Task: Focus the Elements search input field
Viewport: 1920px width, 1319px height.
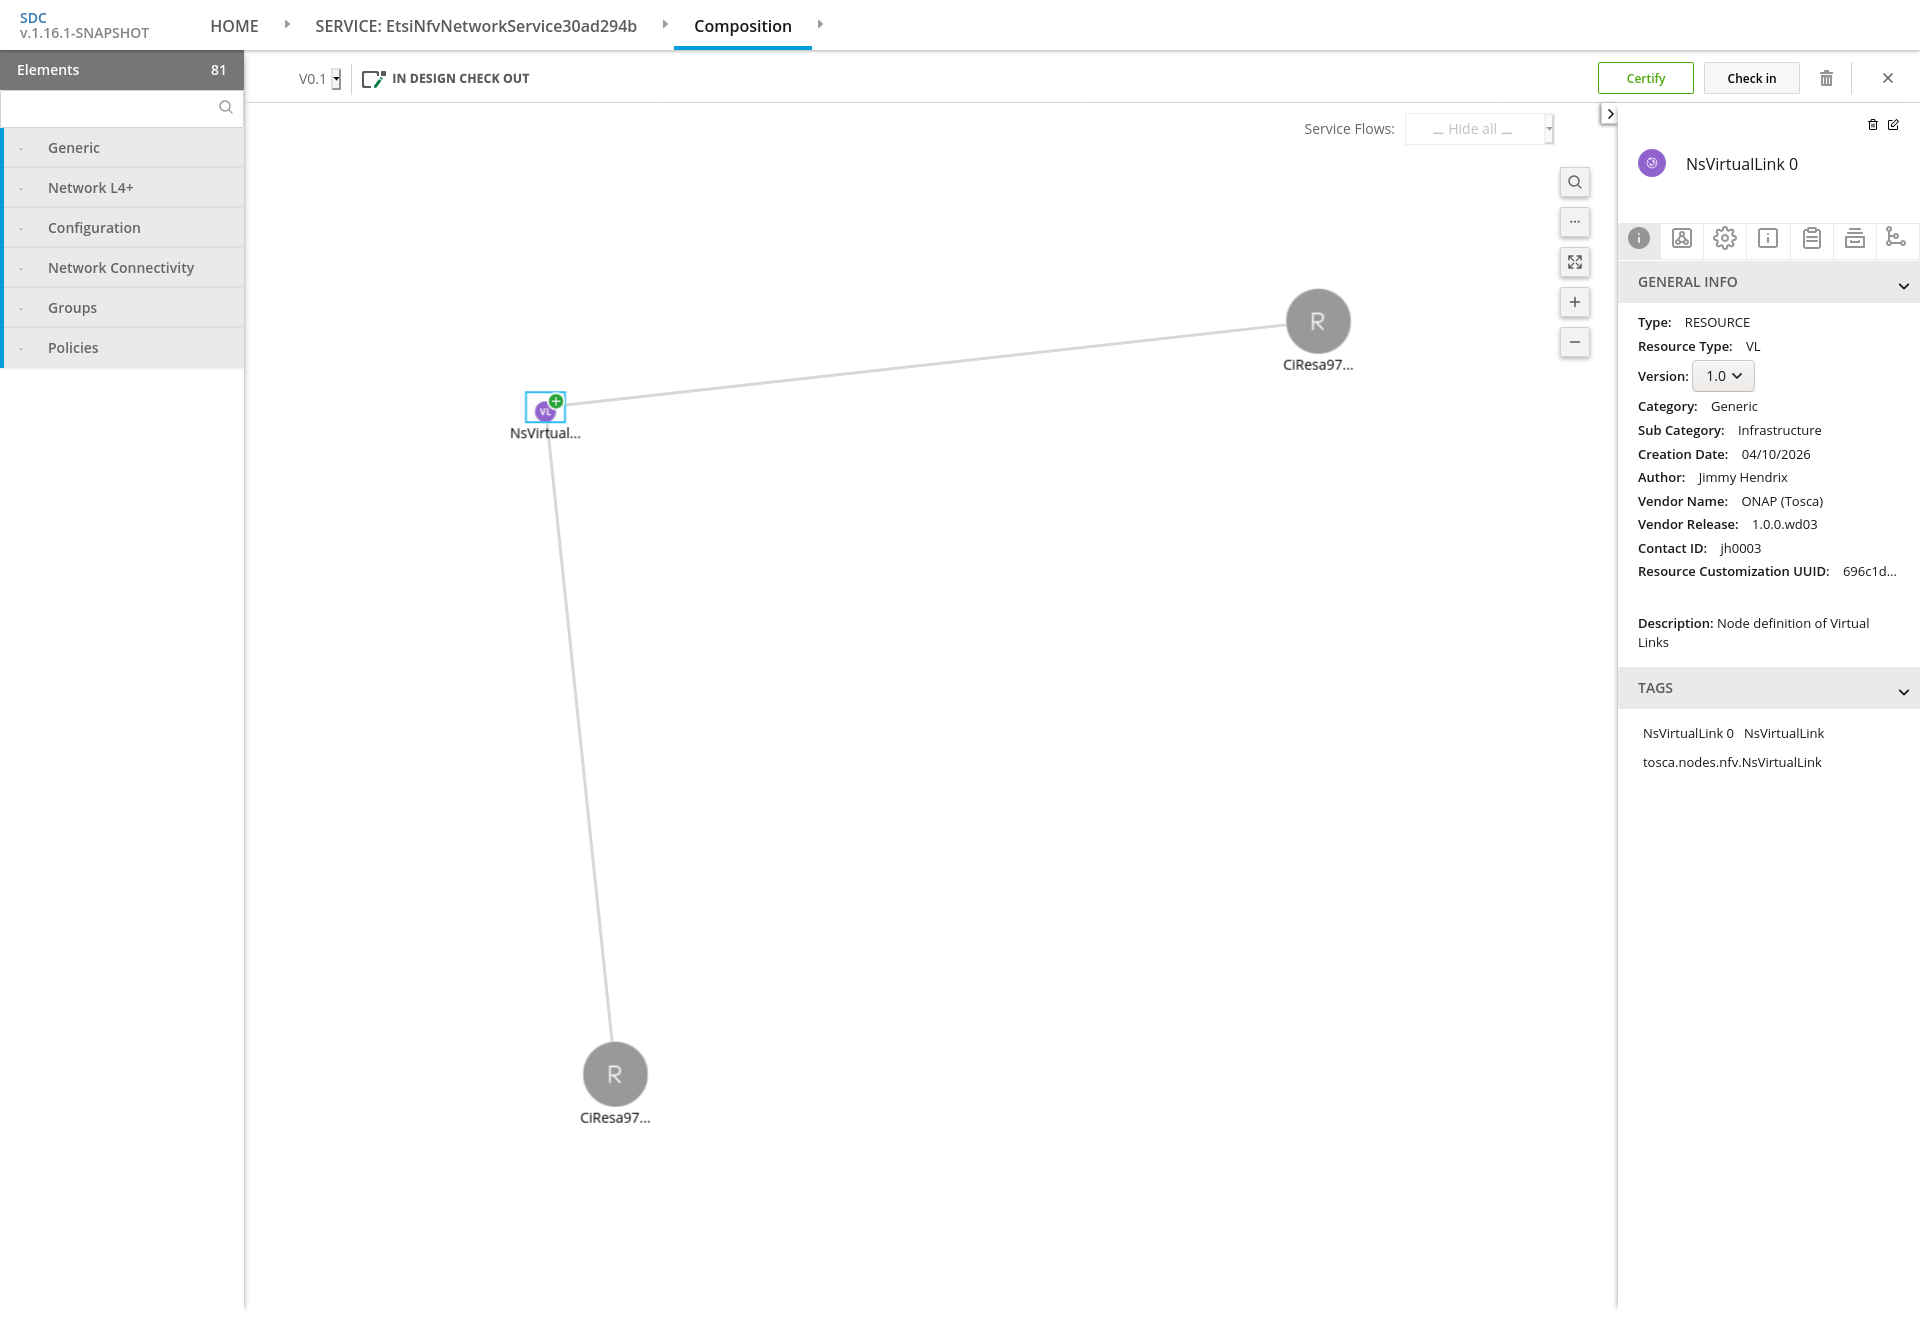Action: [110, 108]
